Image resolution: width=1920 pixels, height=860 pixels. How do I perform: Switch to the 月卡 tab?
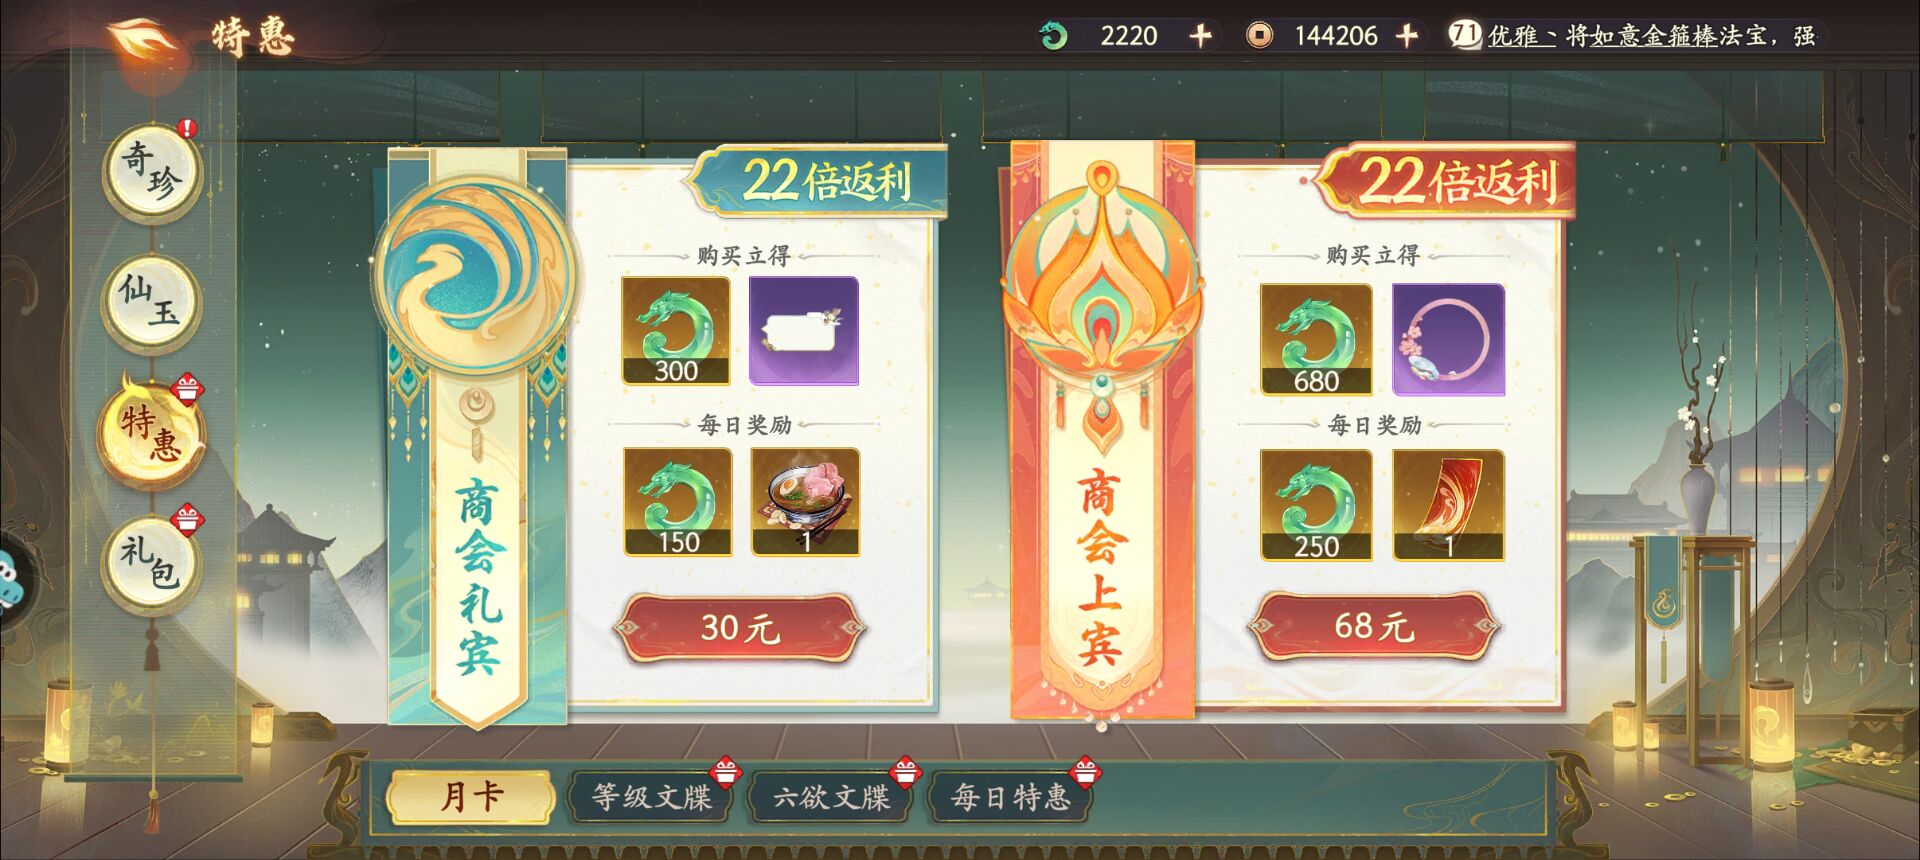(470, 797)
